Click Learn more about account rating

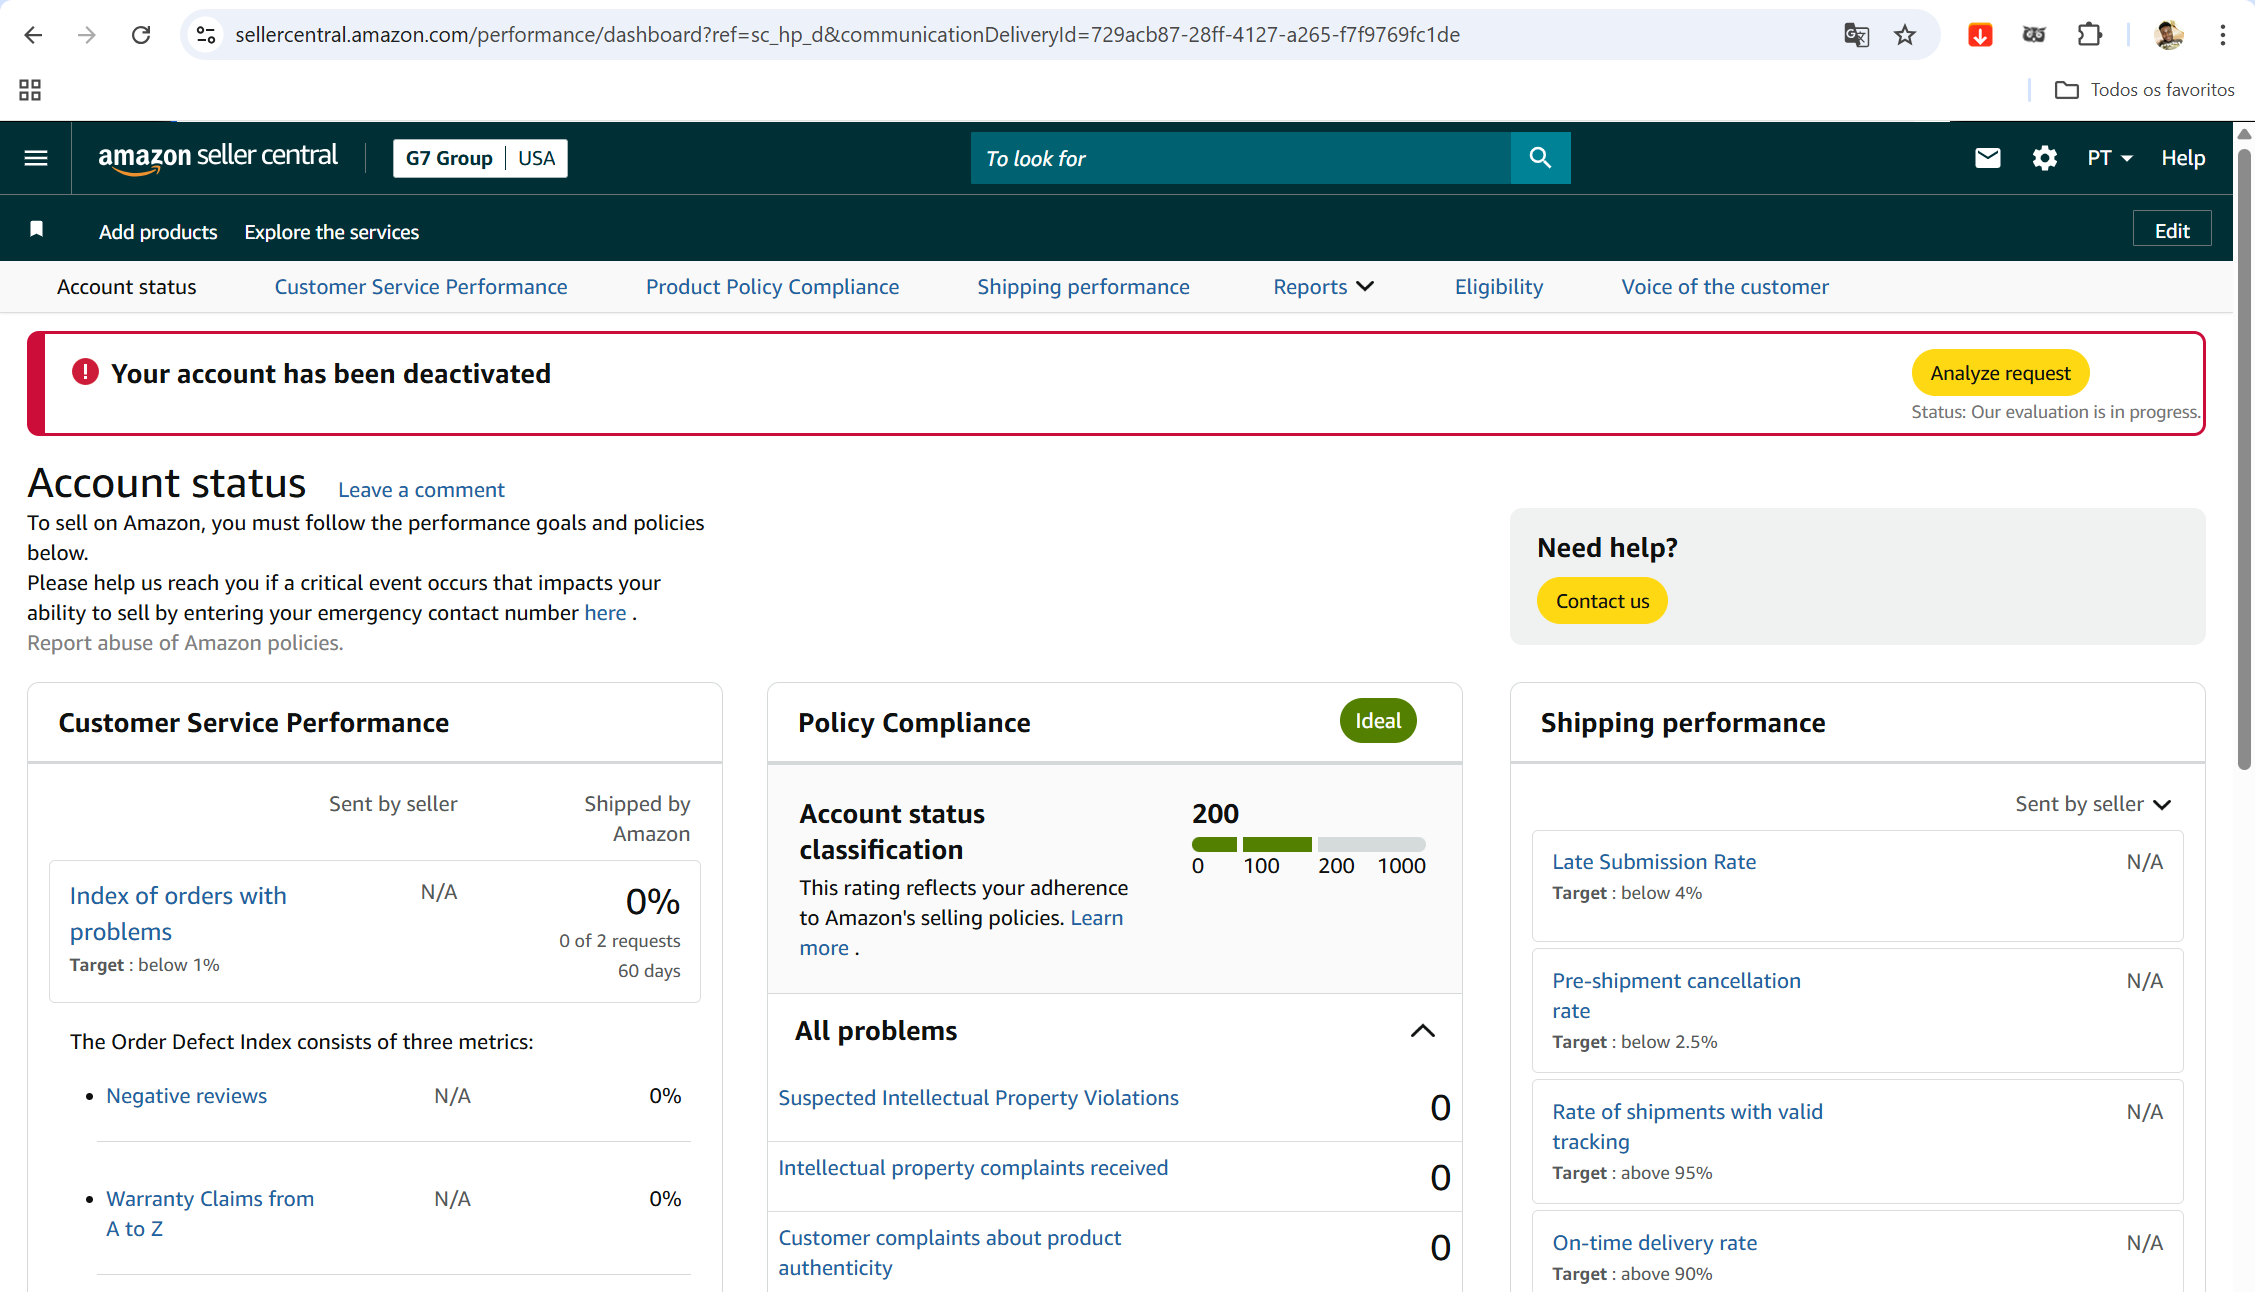click(x=961, y=933)
